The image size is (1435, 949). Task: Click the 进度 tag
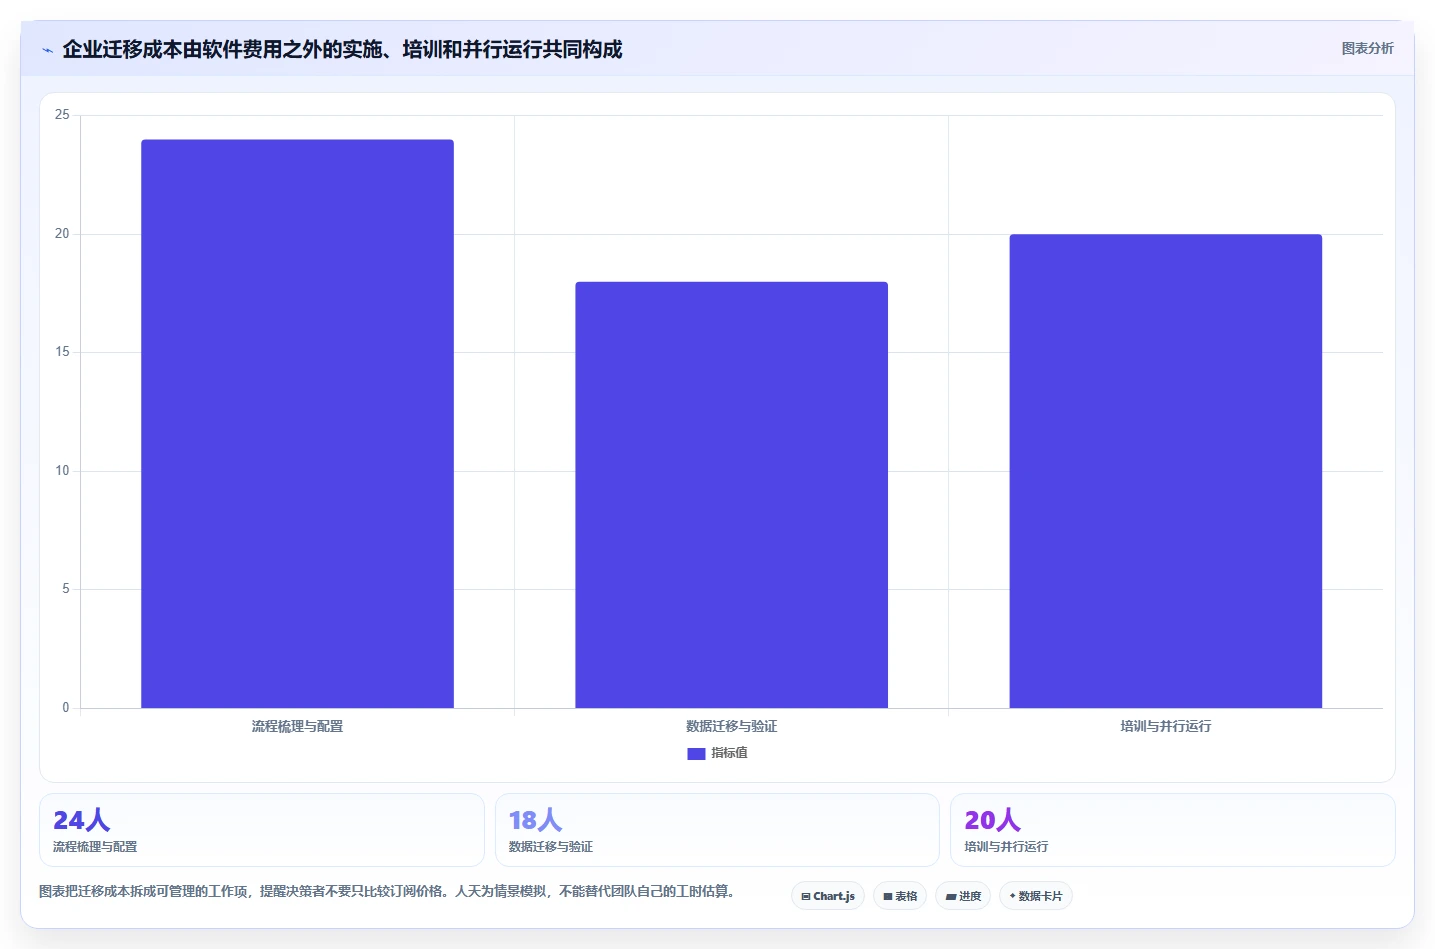click(963, 896)
